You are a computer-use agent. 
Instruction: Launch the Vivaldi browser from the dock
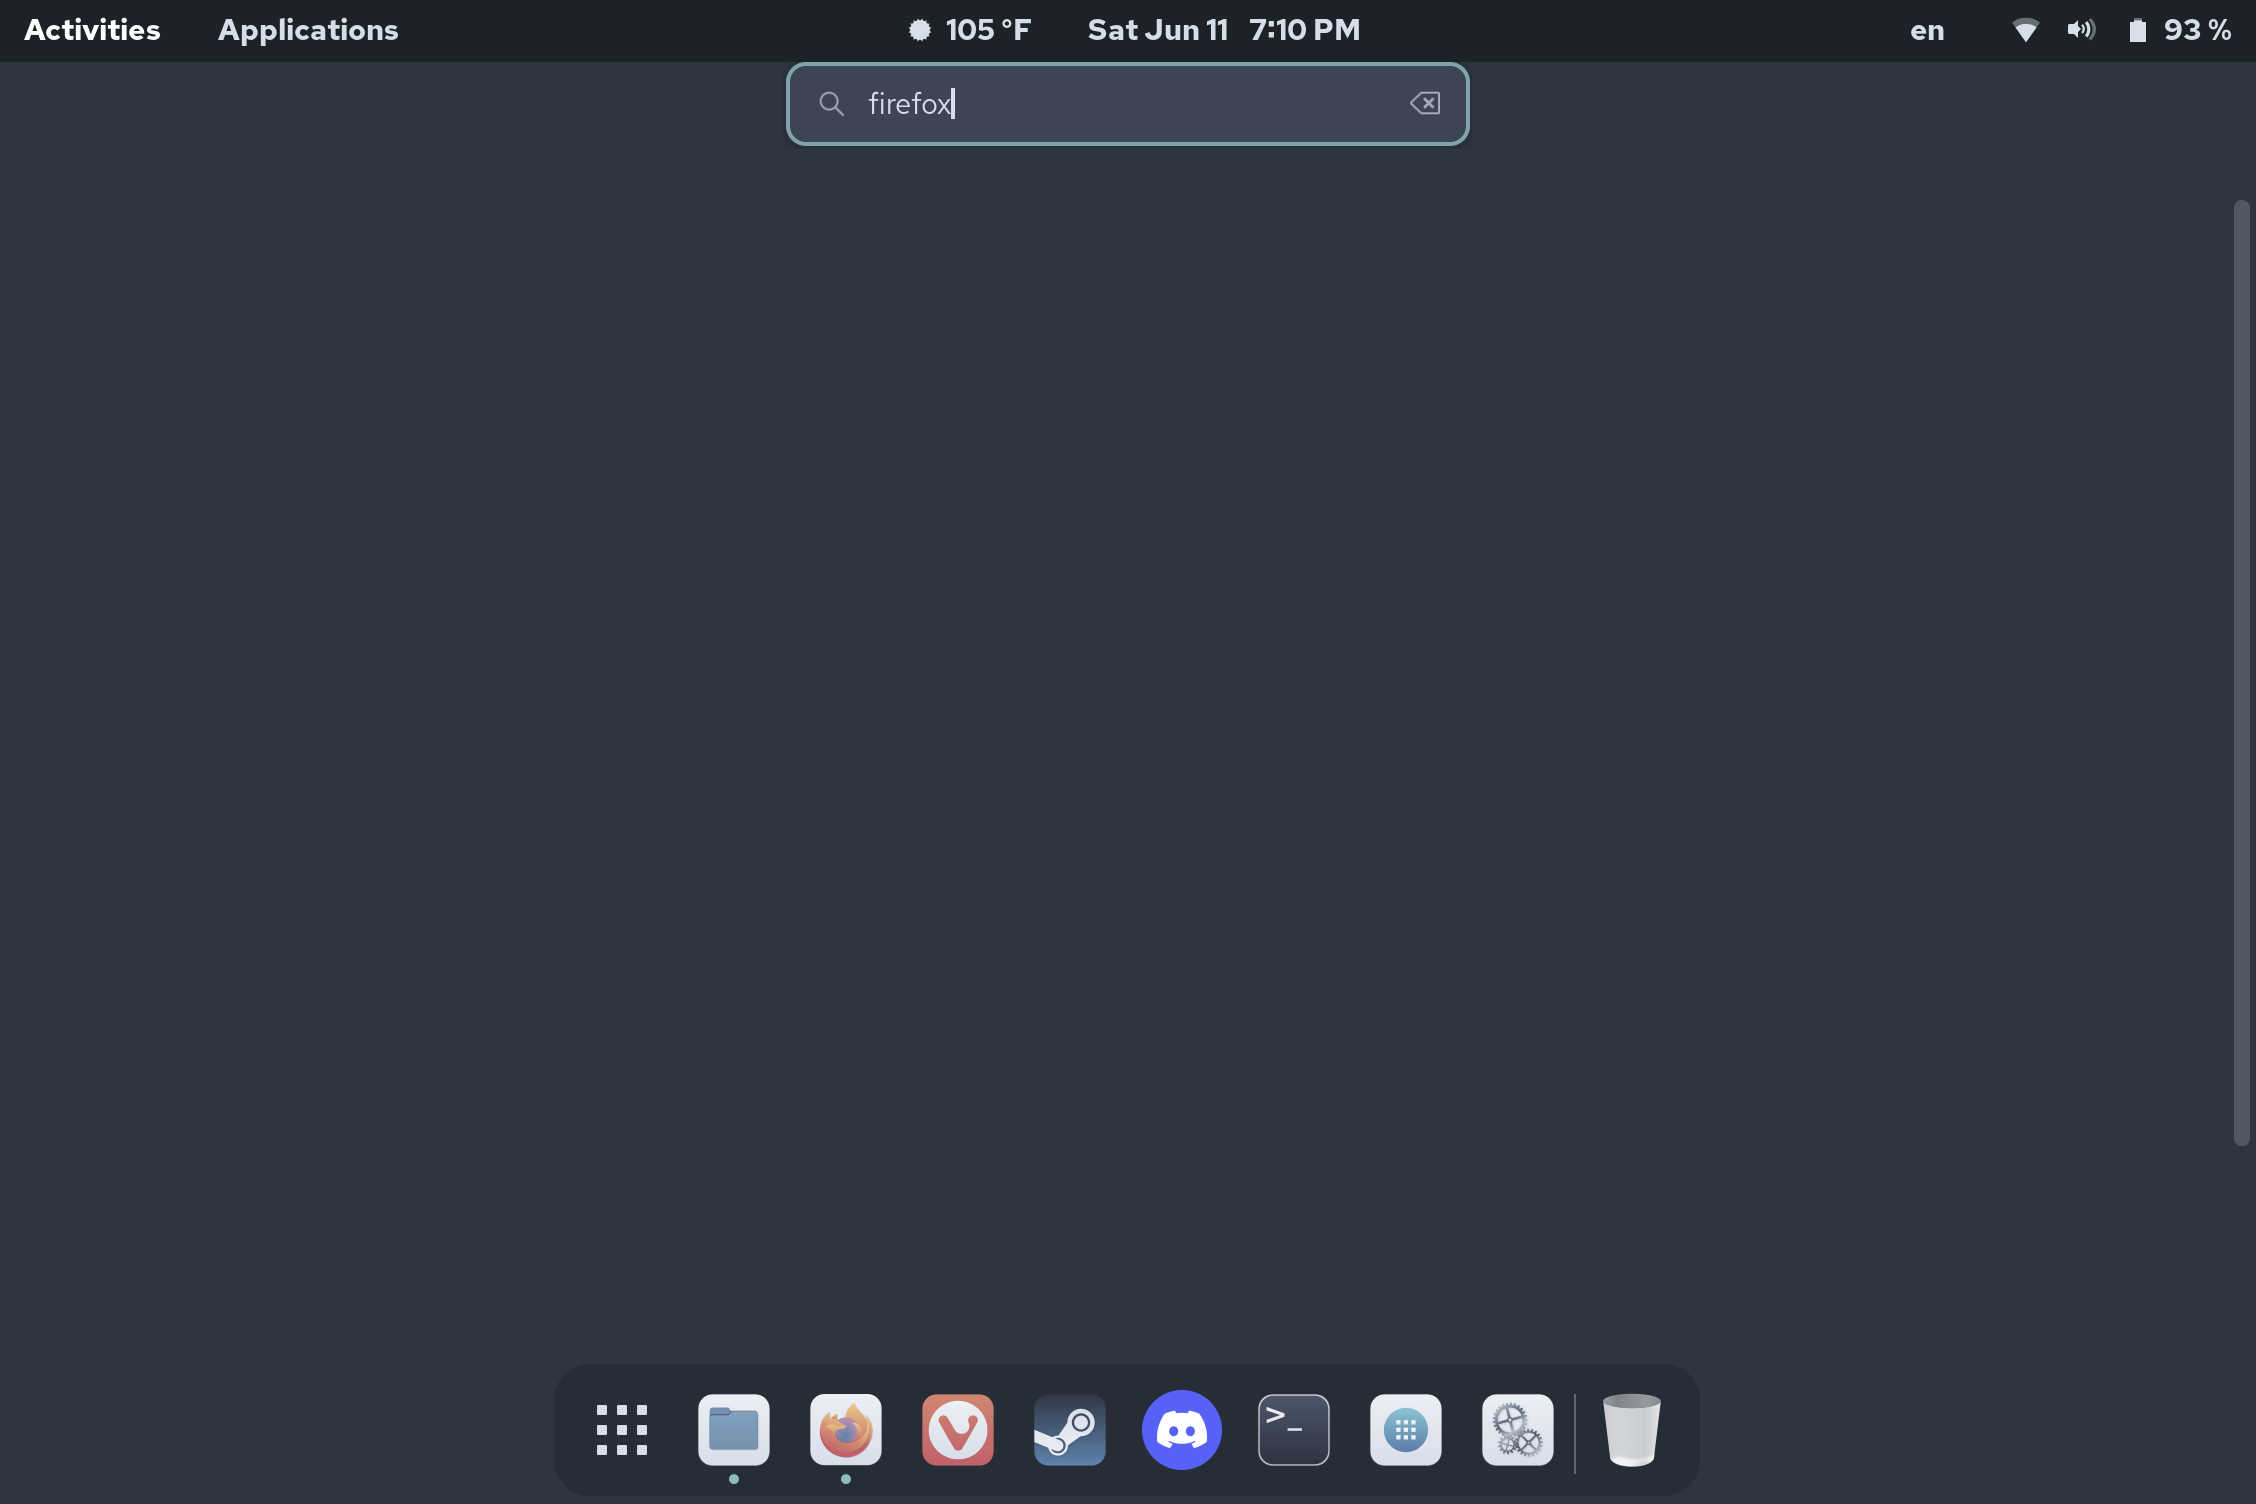coord(957,1430)
